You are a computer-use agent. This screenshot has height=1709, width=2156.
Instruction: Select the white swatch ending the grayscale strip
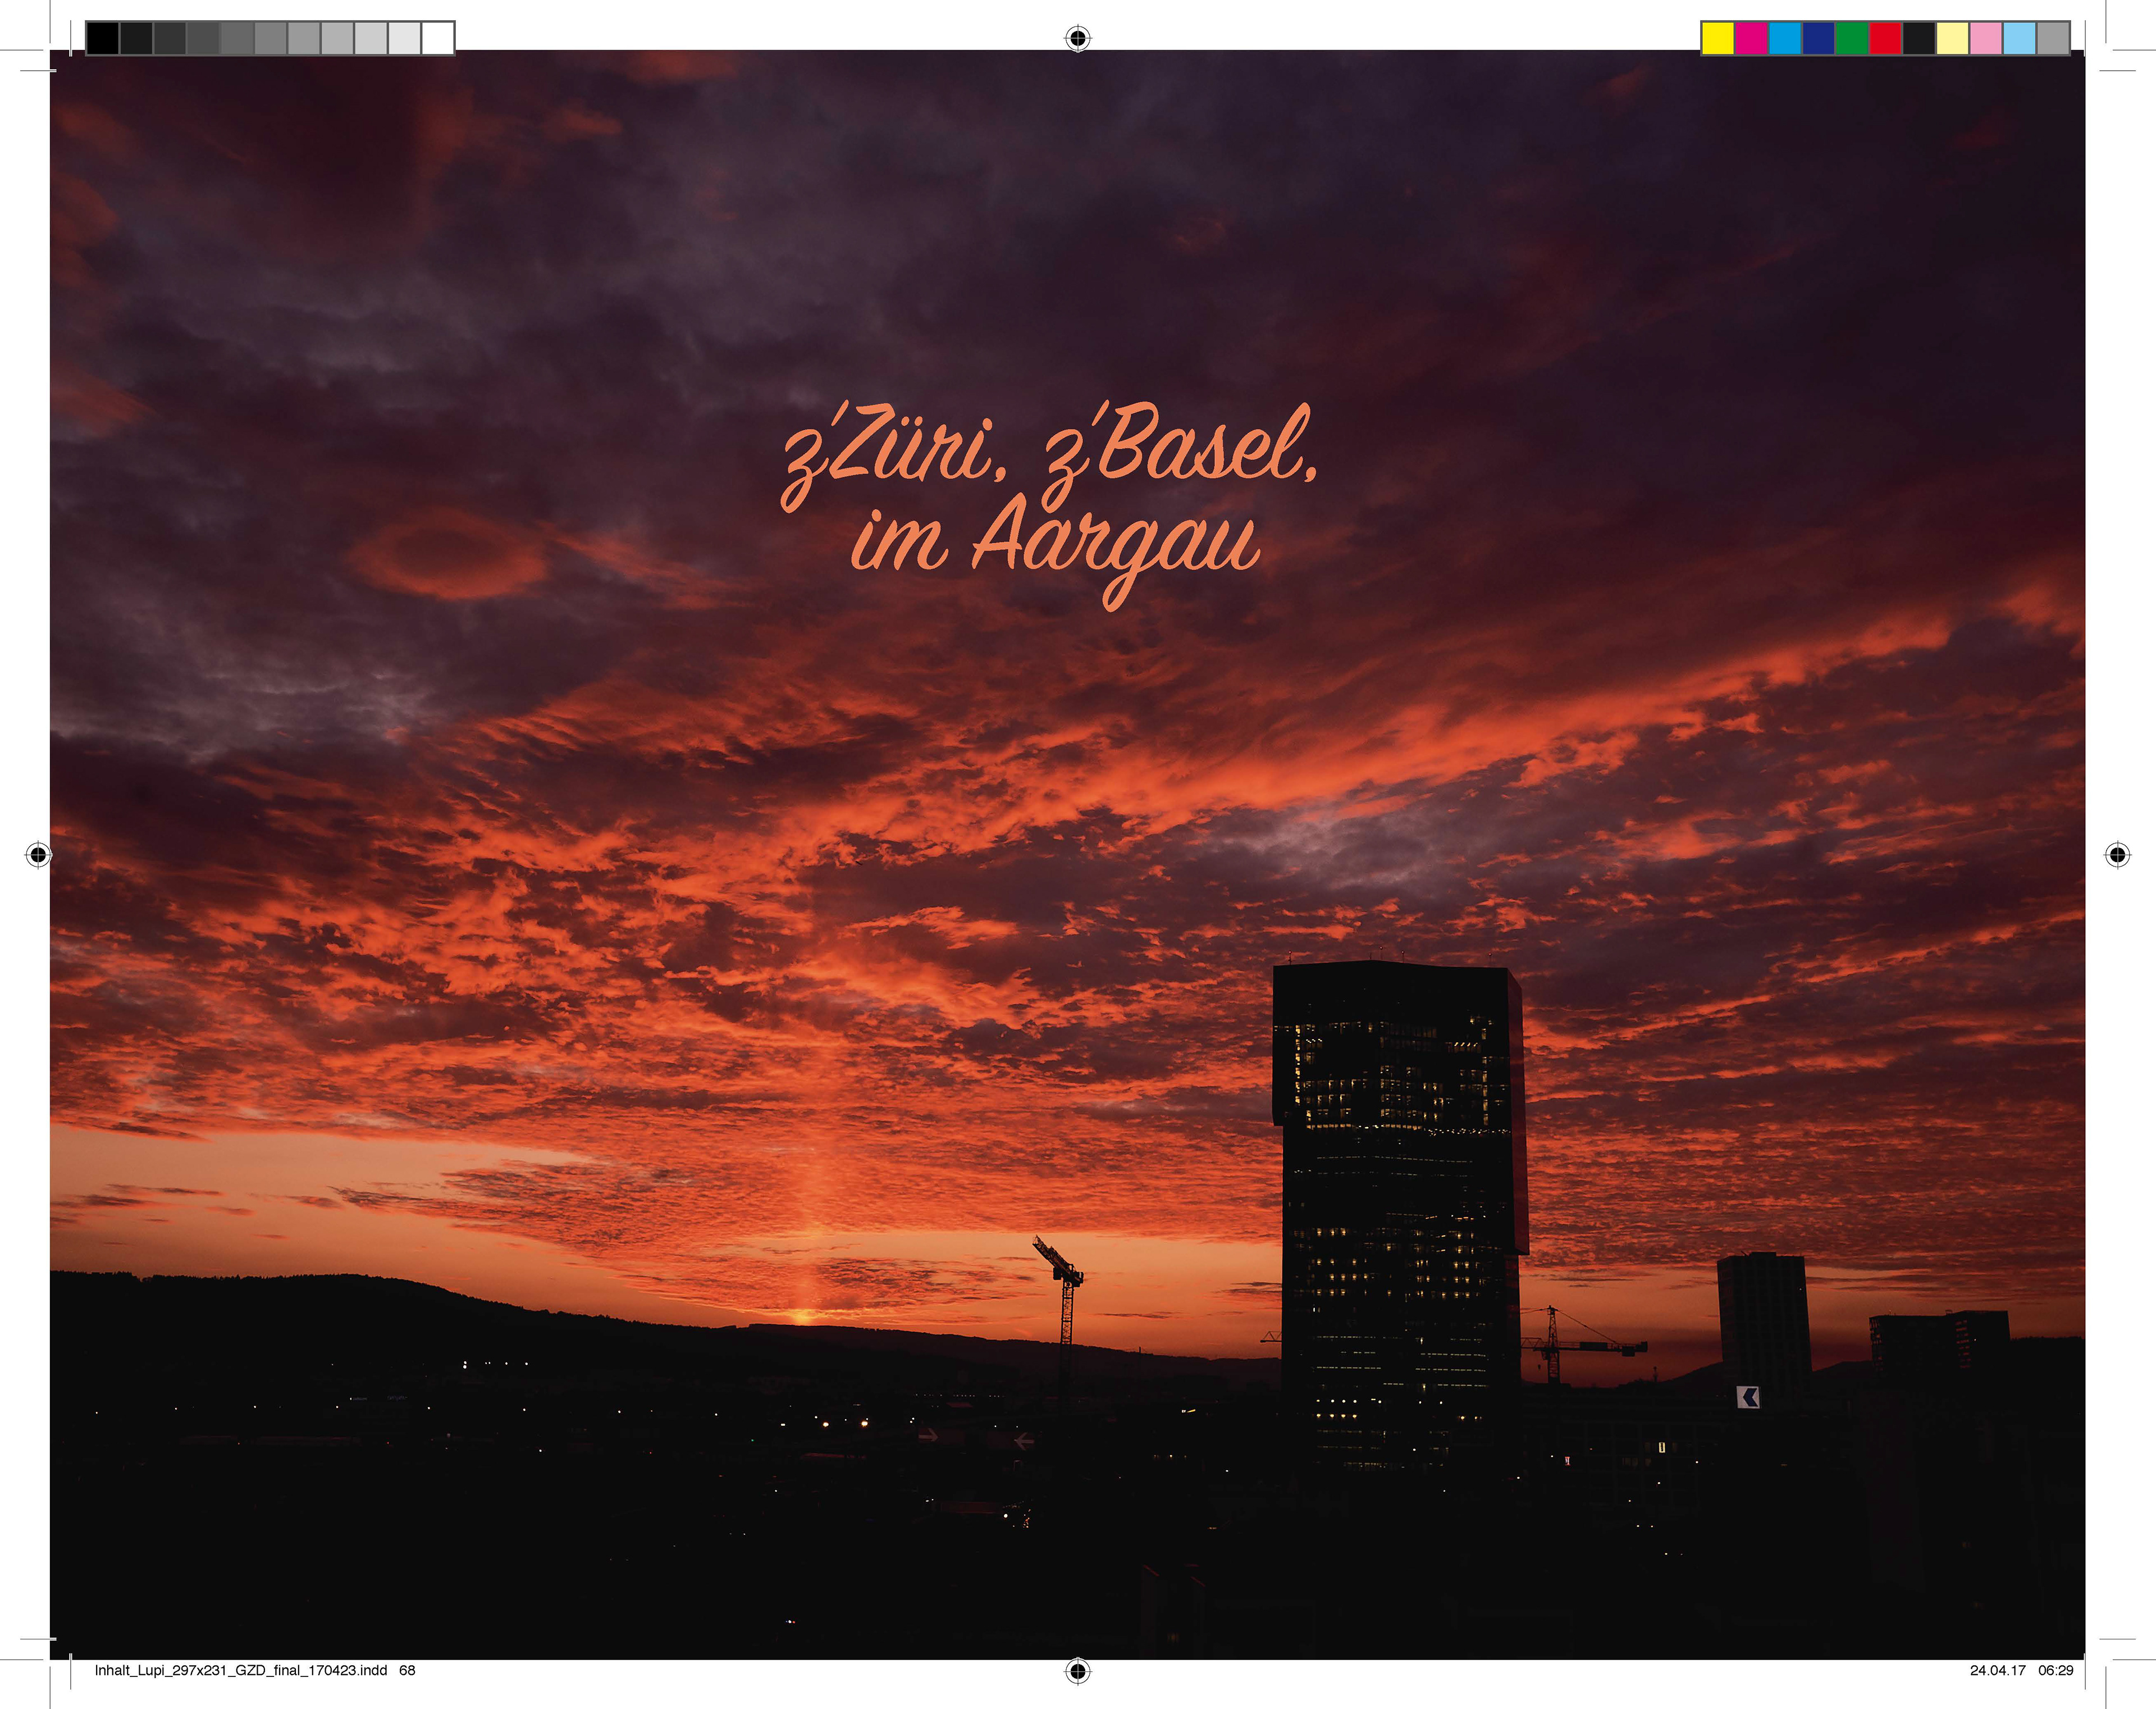coord(437,38)
